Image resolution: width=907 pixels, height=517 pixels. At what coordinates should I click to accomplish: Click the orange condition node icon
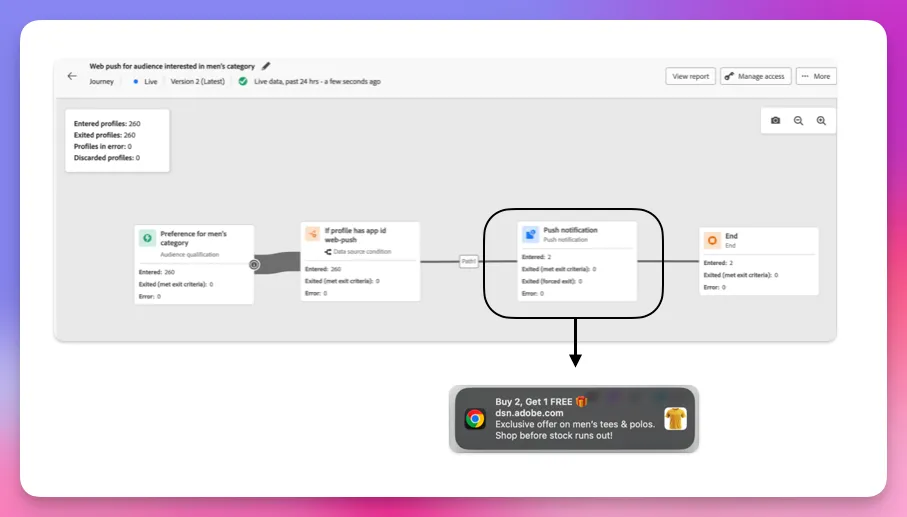pyautogui.click(x=312, y=234)
